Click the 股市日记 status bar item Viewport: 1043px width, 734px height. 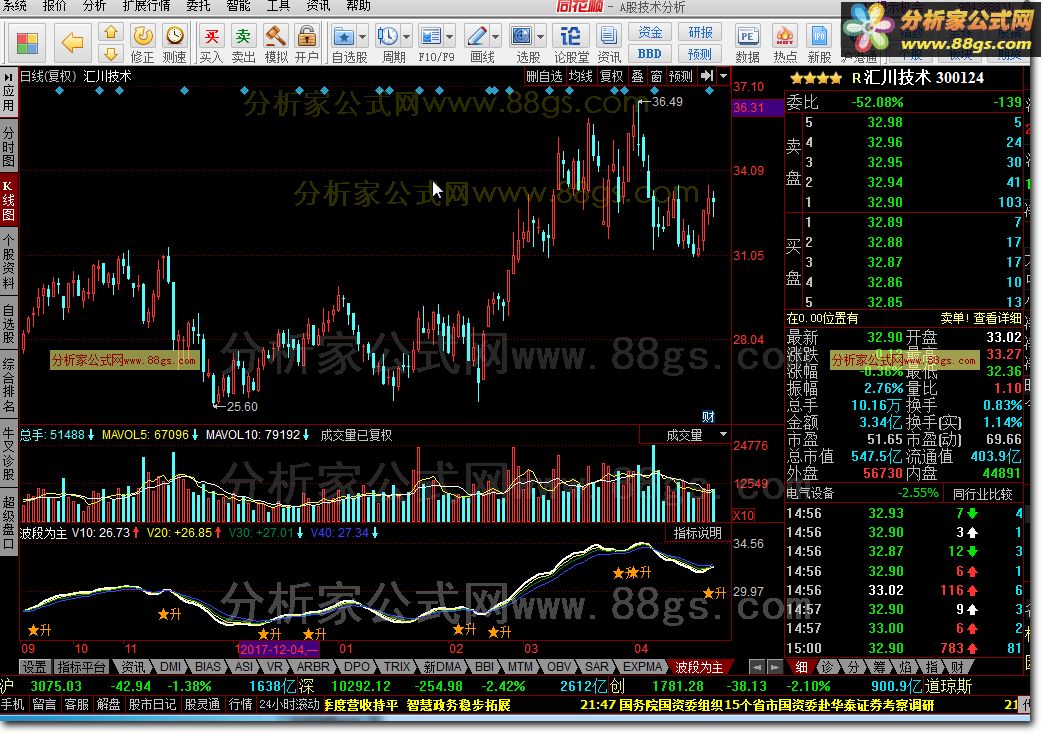[152, 704]
